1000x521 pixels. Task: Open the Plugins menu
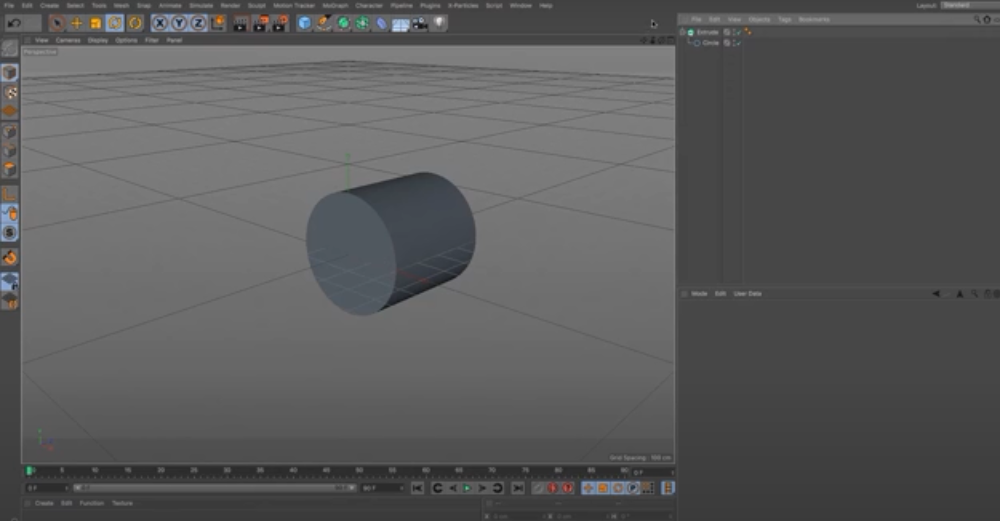click(430, 5)
